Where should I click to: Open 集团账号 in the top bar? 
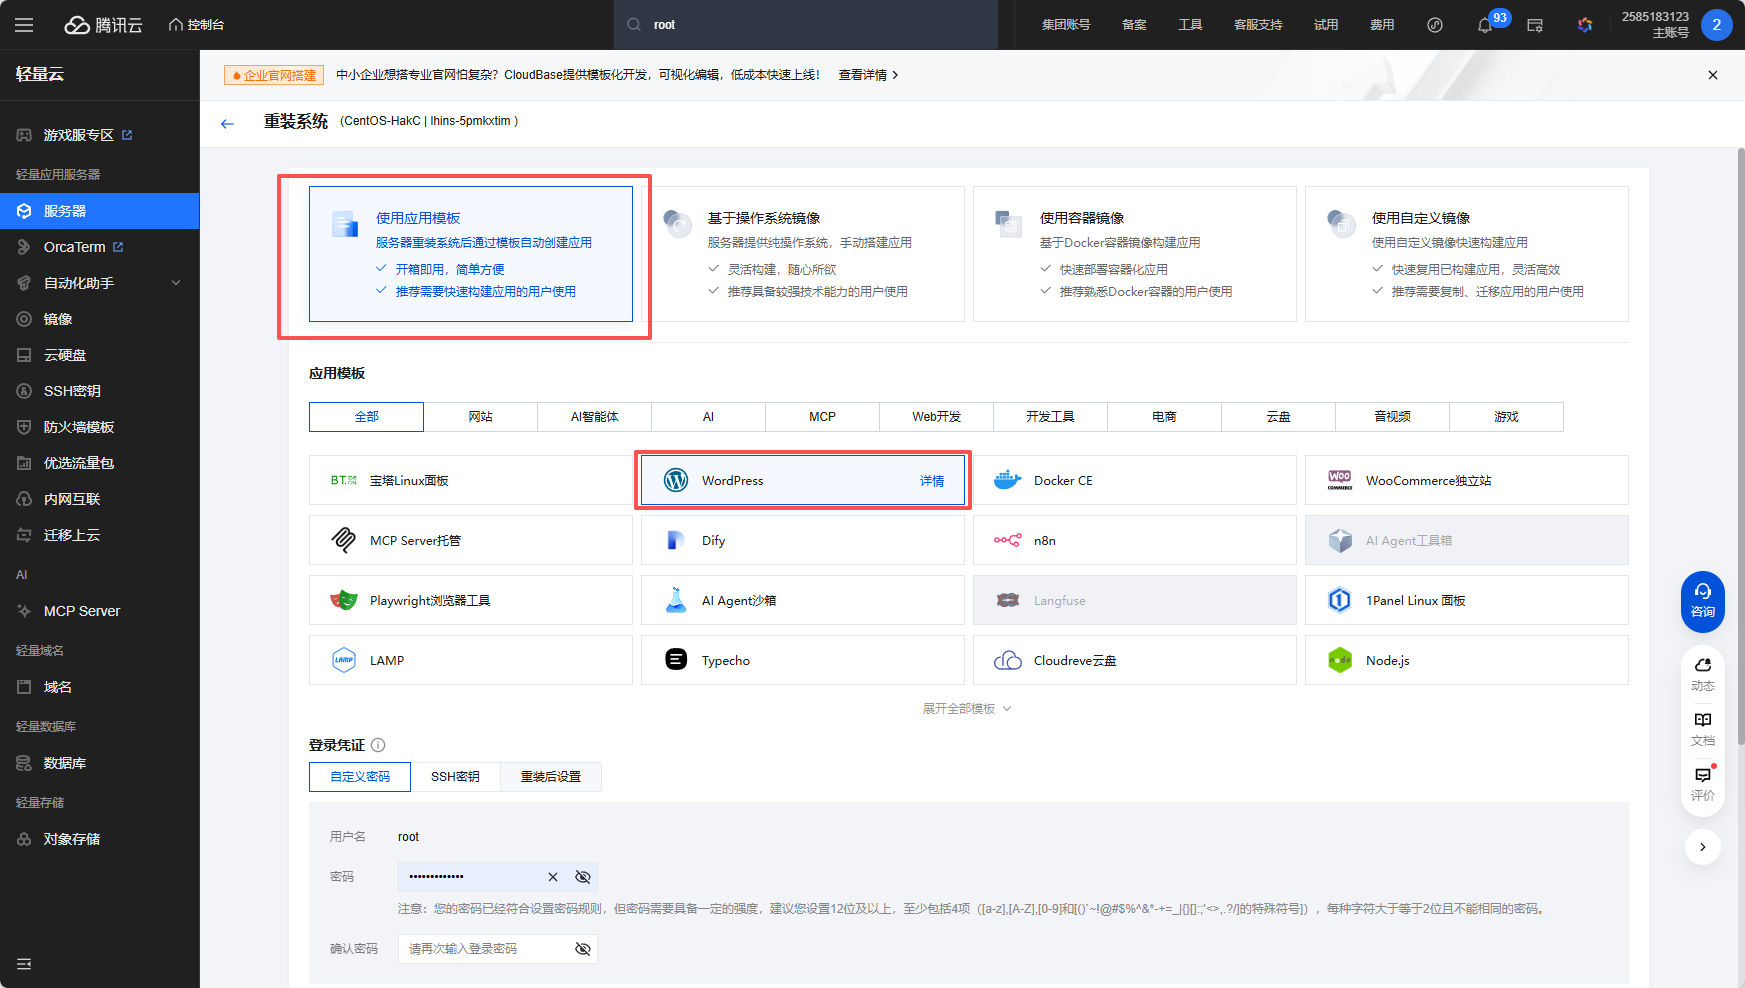(x=1066, y=25)
